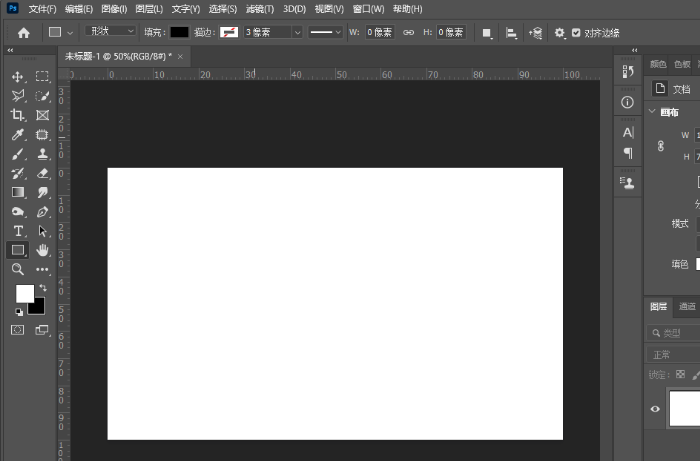The height and width of the screenshot is (461, 700).
Task: Select the Eraser tool
Action: coord(42,173)
